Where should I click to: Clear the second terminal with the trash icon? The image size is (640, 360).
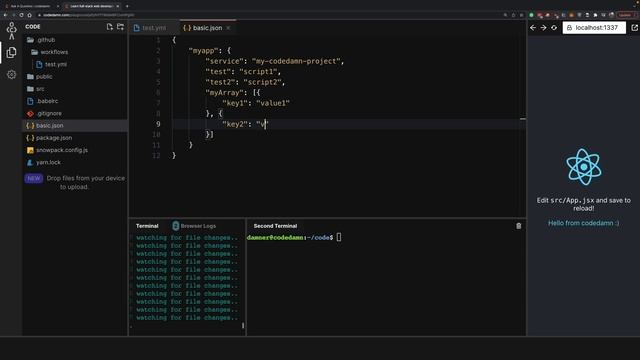pos(518,226)
